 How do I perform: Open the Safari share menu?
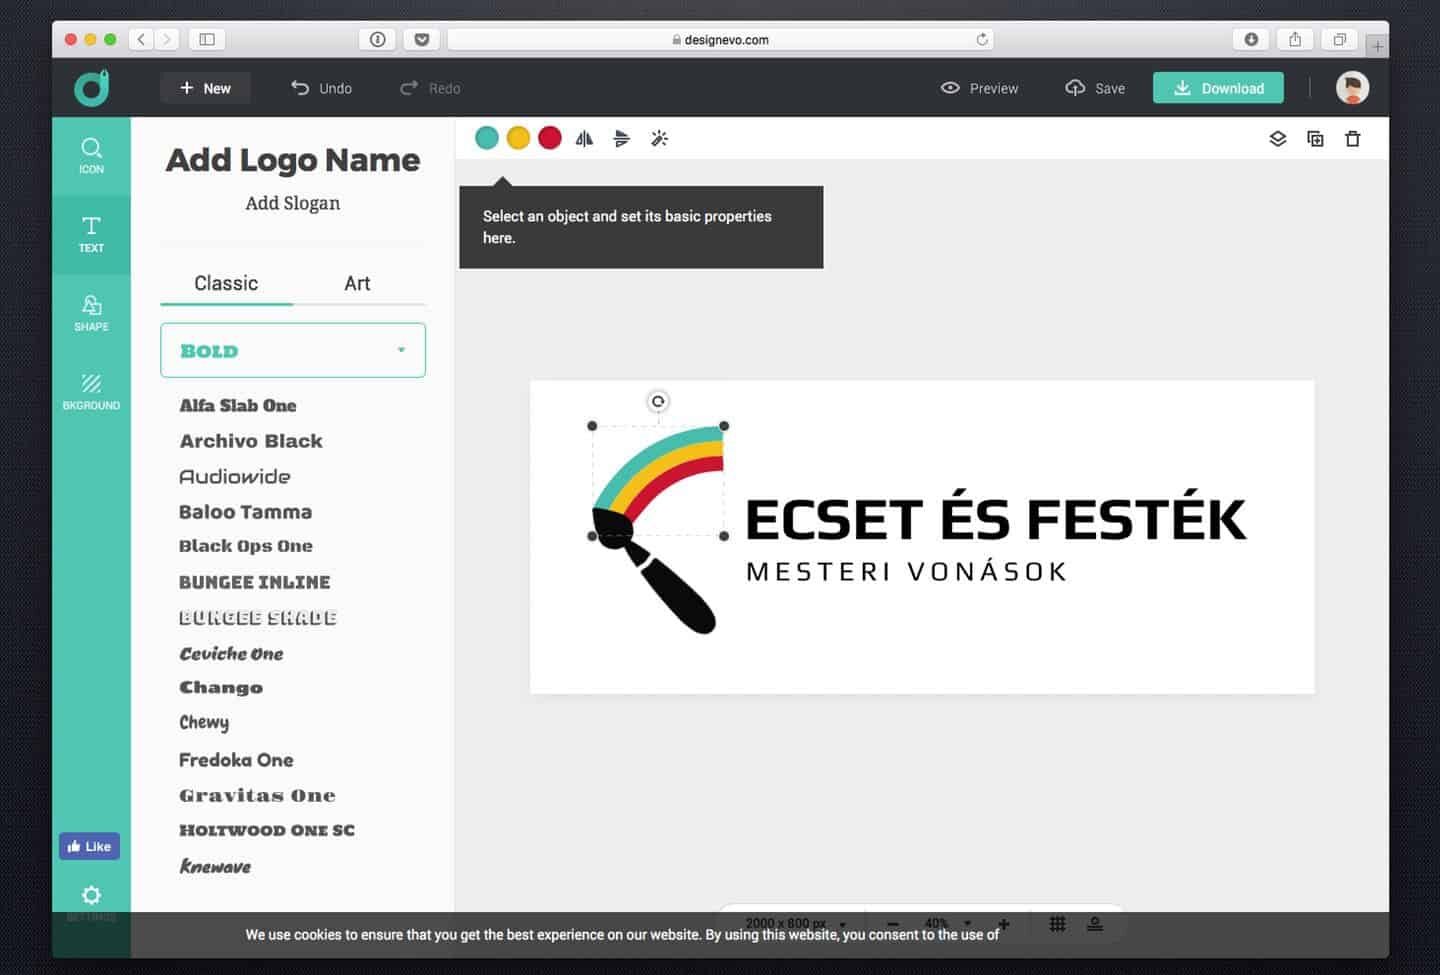[1295, 39]
